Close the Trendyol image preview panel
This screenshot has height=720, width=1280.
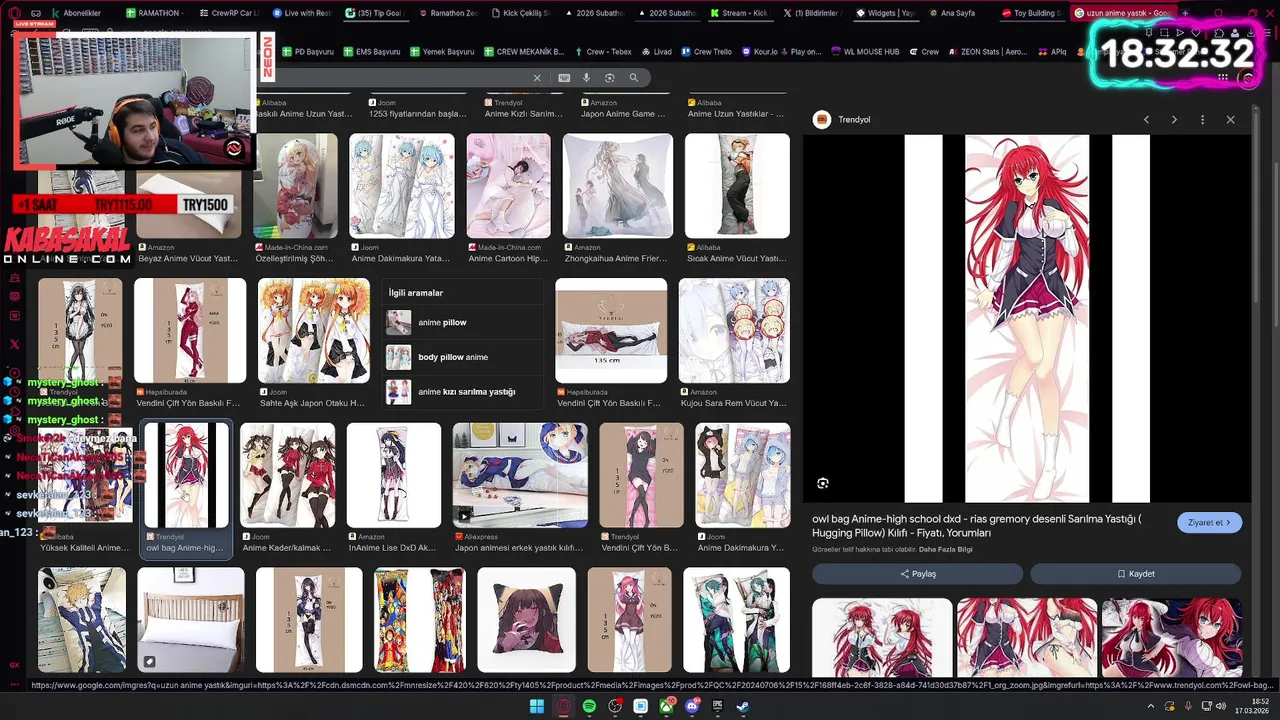[x=1230, y=120]
